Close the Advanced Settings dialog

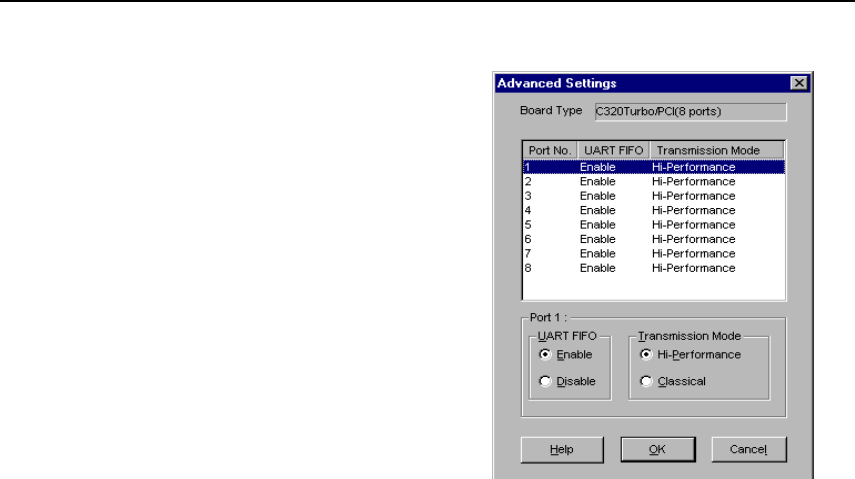coord(798,83)
